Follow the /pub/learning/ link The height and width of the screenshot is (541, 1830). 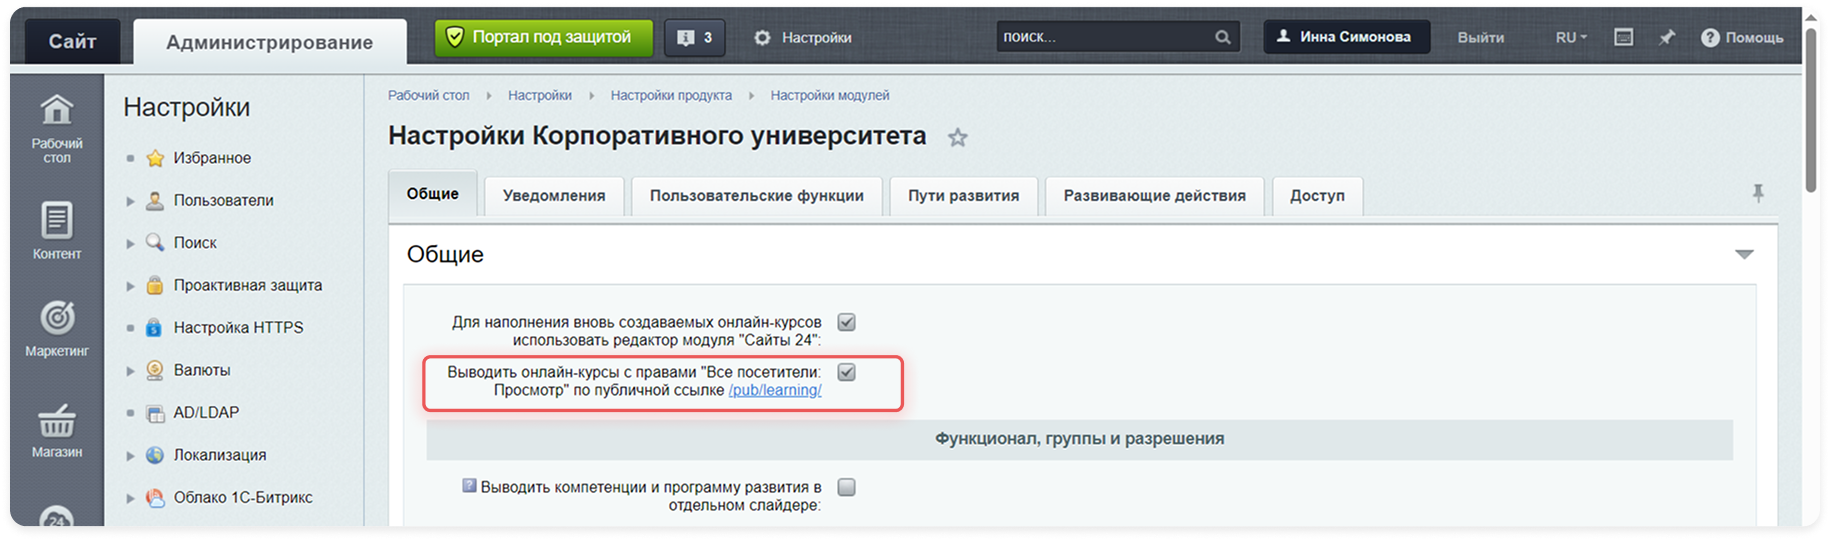[x=774, y=390]
